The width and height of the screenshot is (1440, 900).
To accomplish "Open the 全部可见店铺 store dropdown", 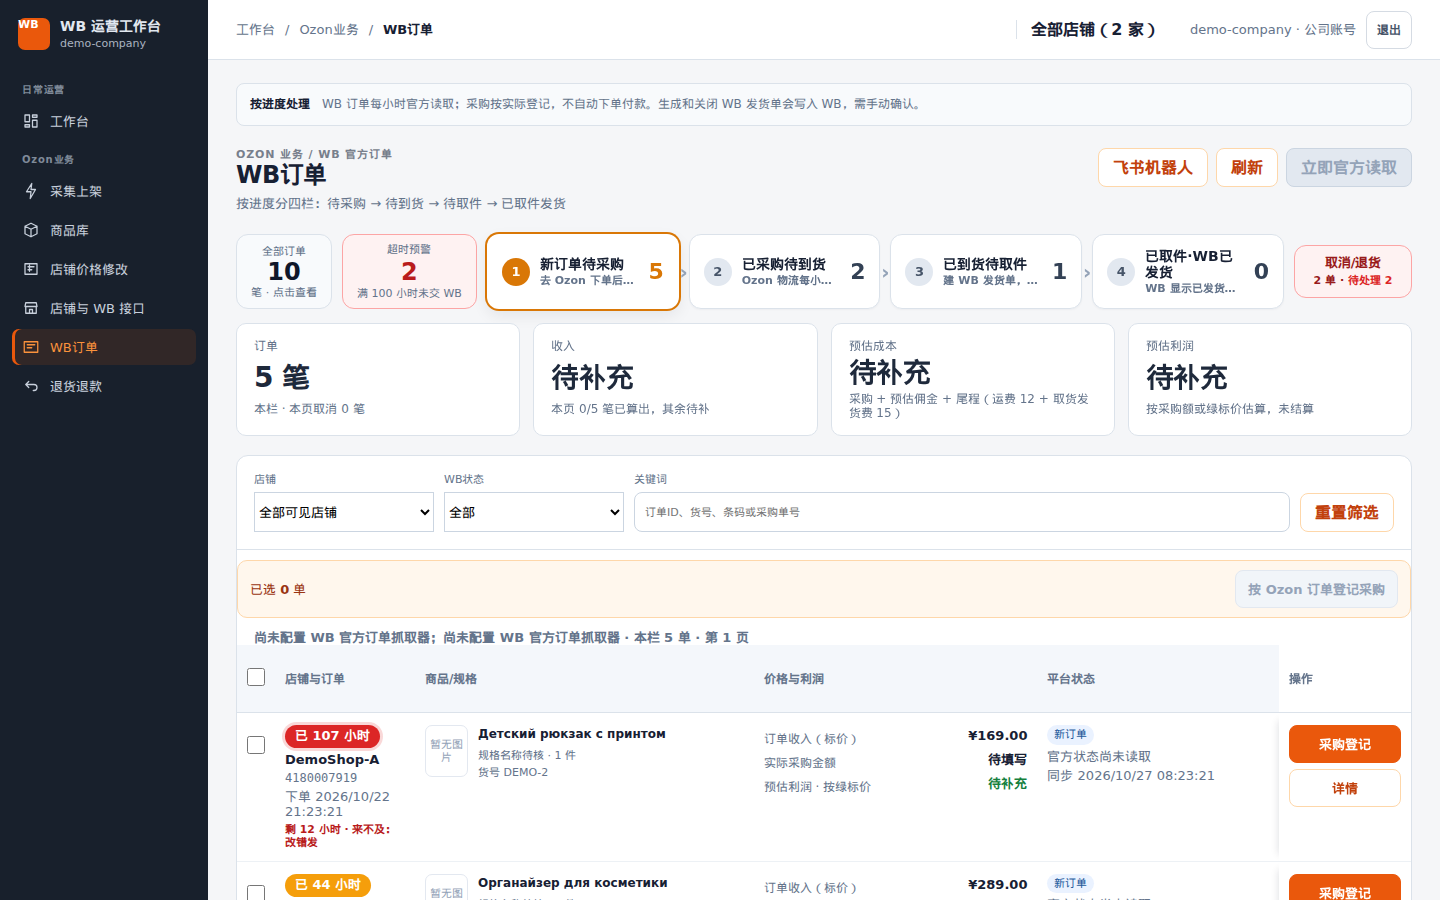I will tap(344, 512).
